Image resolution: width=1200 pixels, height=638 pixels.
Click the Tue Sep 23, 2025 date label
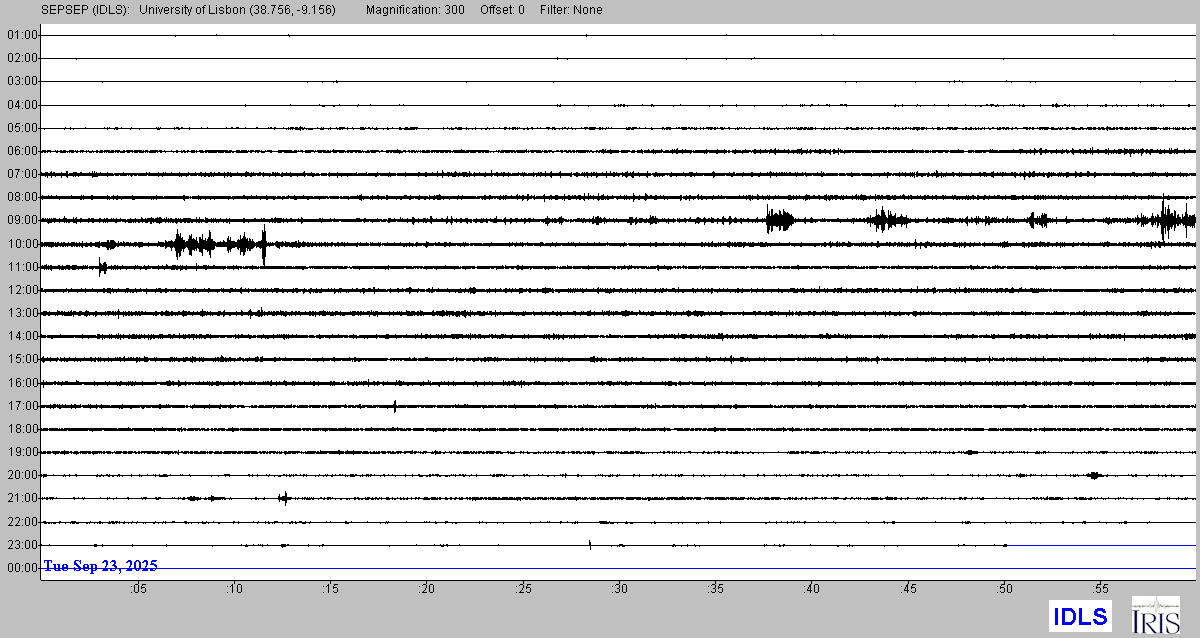tap(100, 566)
